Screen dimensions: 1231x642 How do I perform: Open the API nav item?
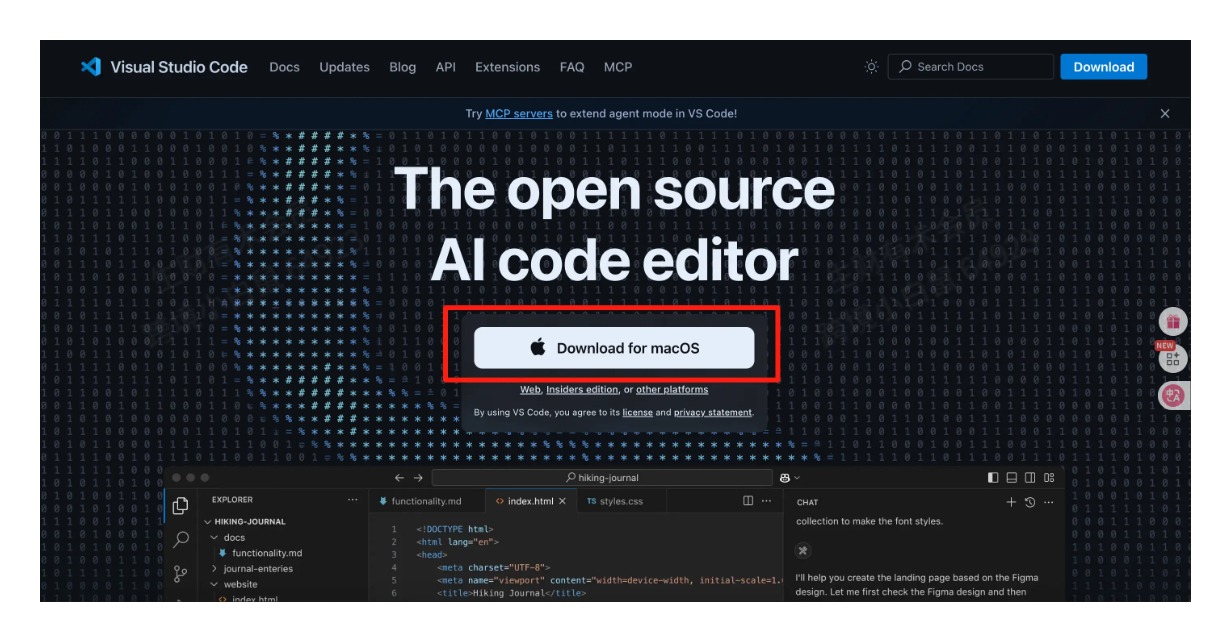[x=446, y=67]
